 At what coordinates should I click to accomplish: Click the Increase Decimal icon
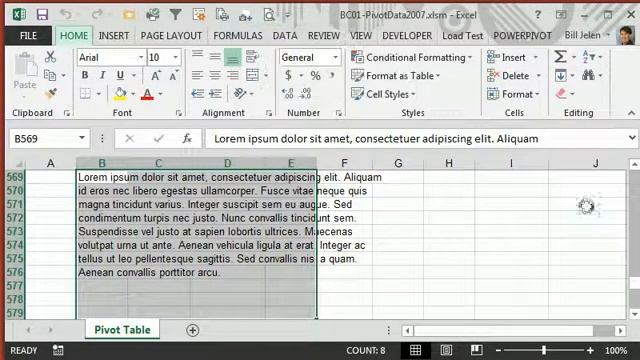(287, 94)
